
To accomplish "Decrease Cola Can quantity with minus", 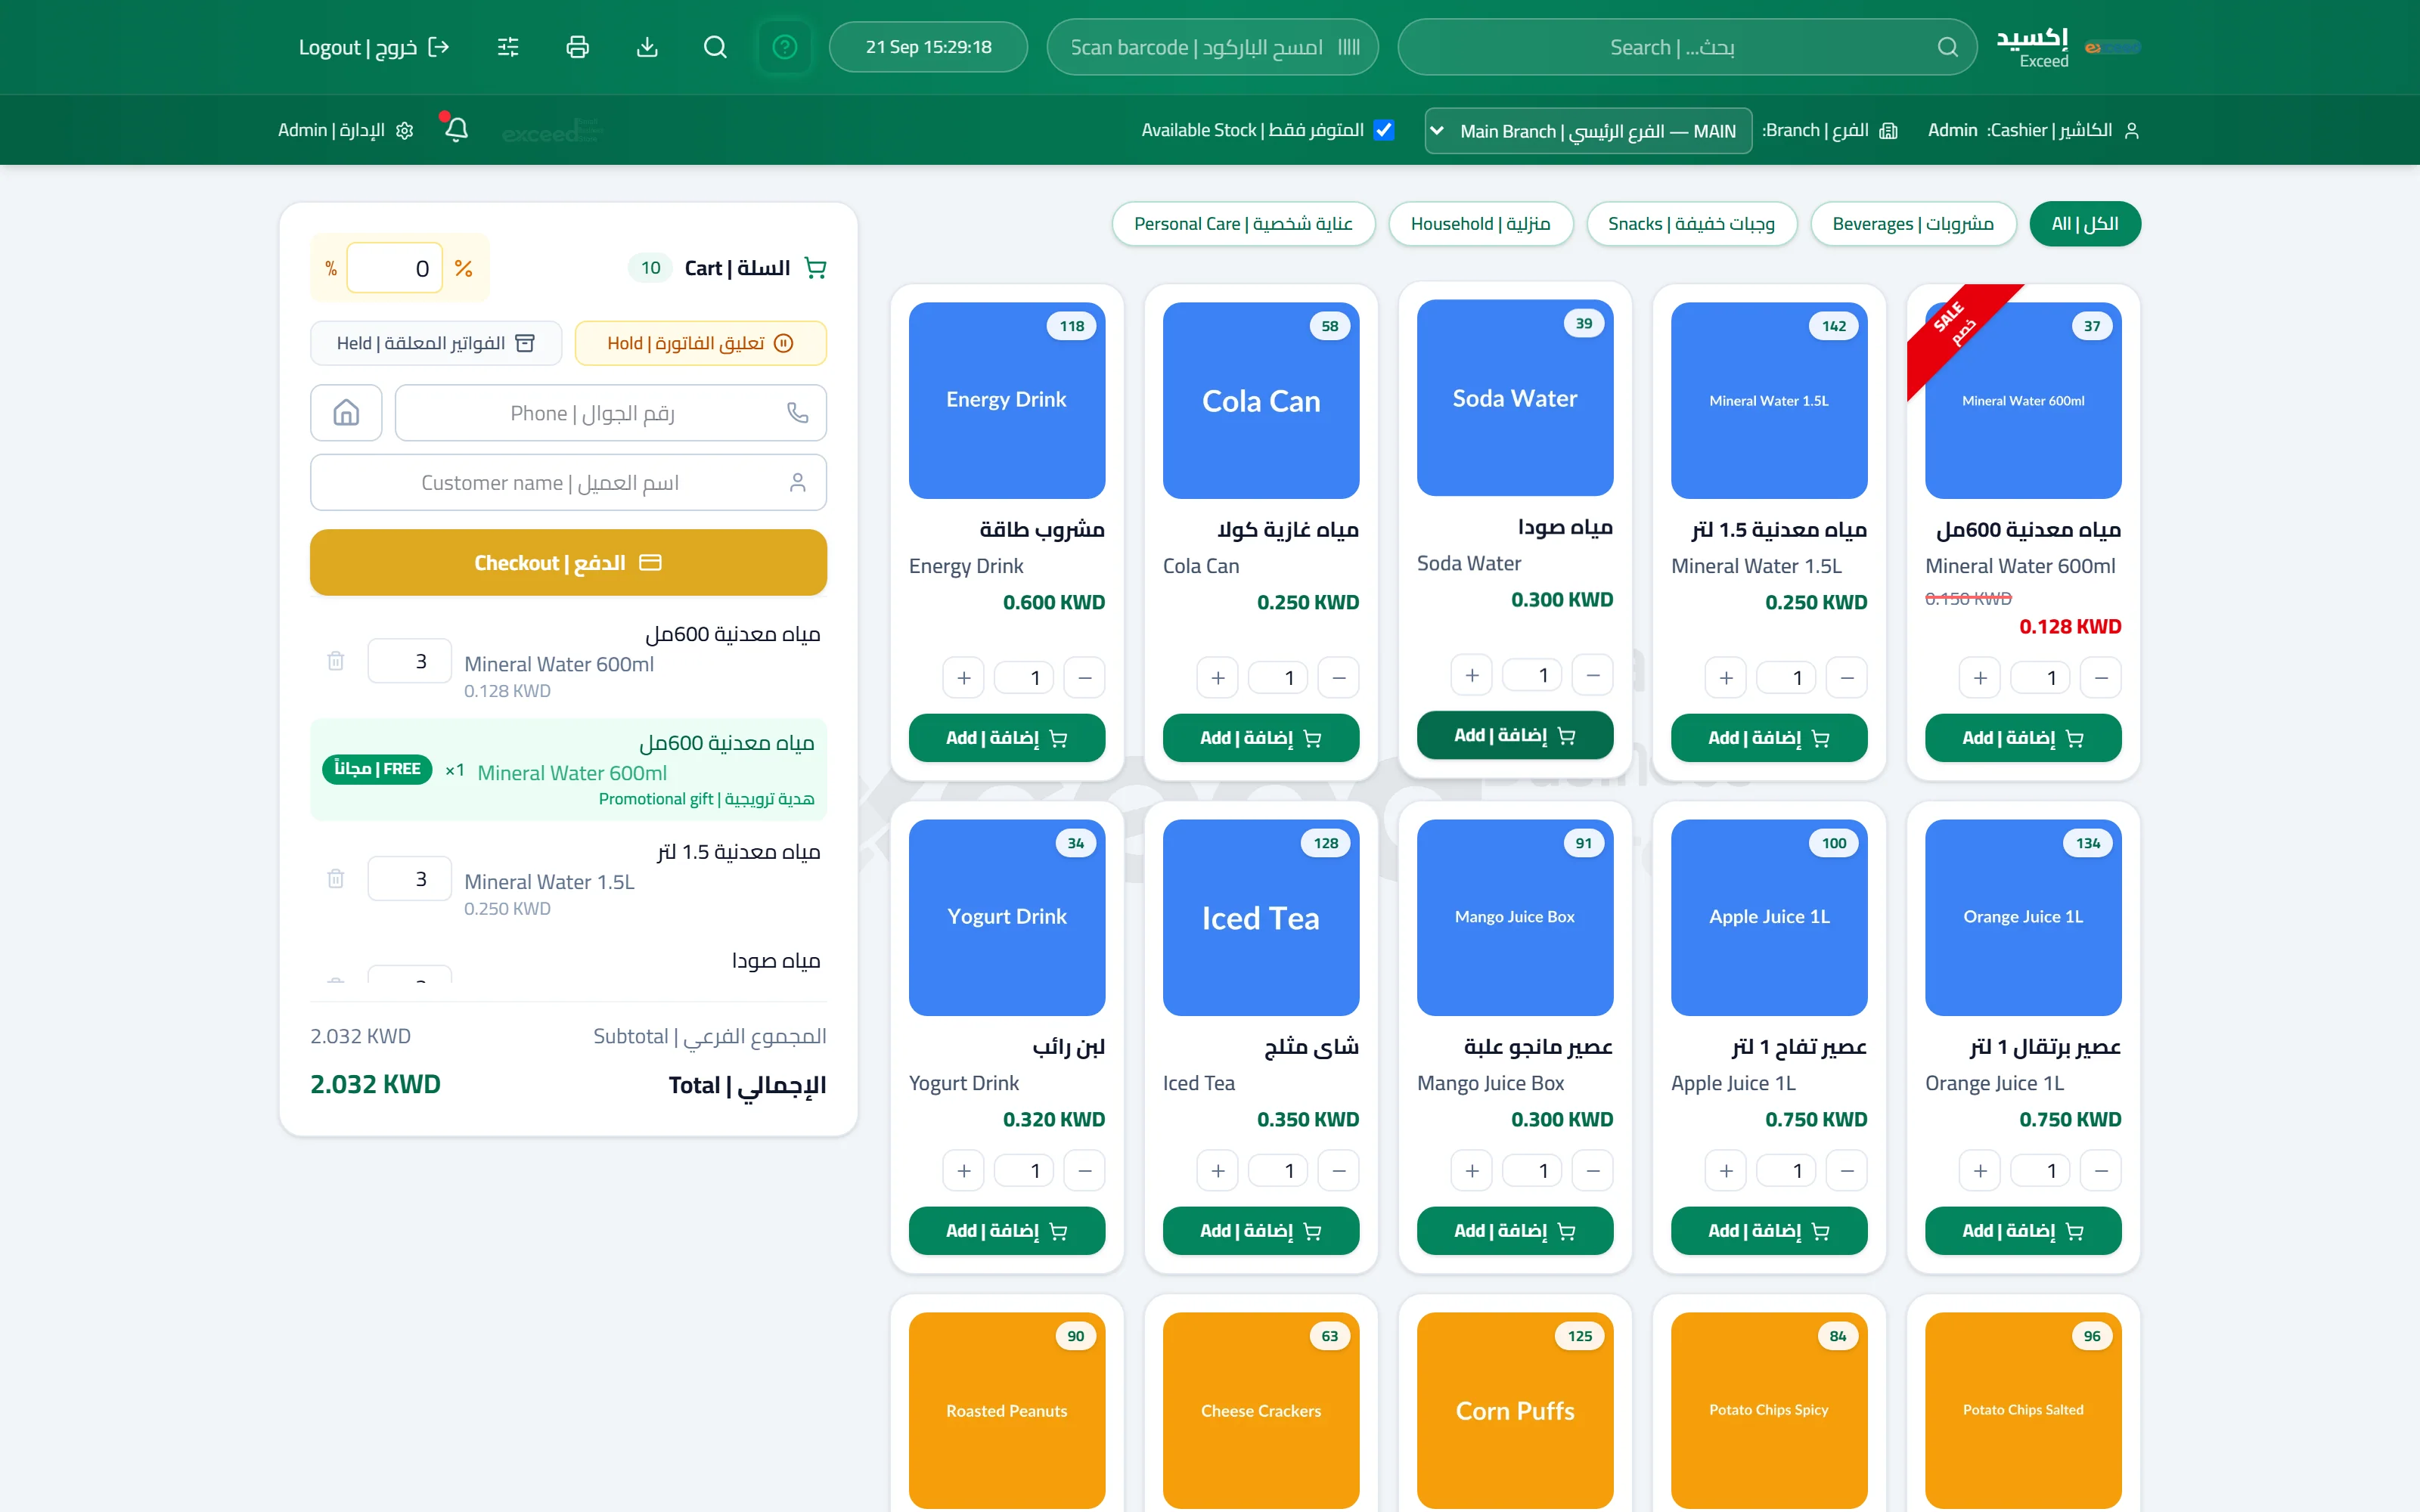I will [x=1339, y=678].
